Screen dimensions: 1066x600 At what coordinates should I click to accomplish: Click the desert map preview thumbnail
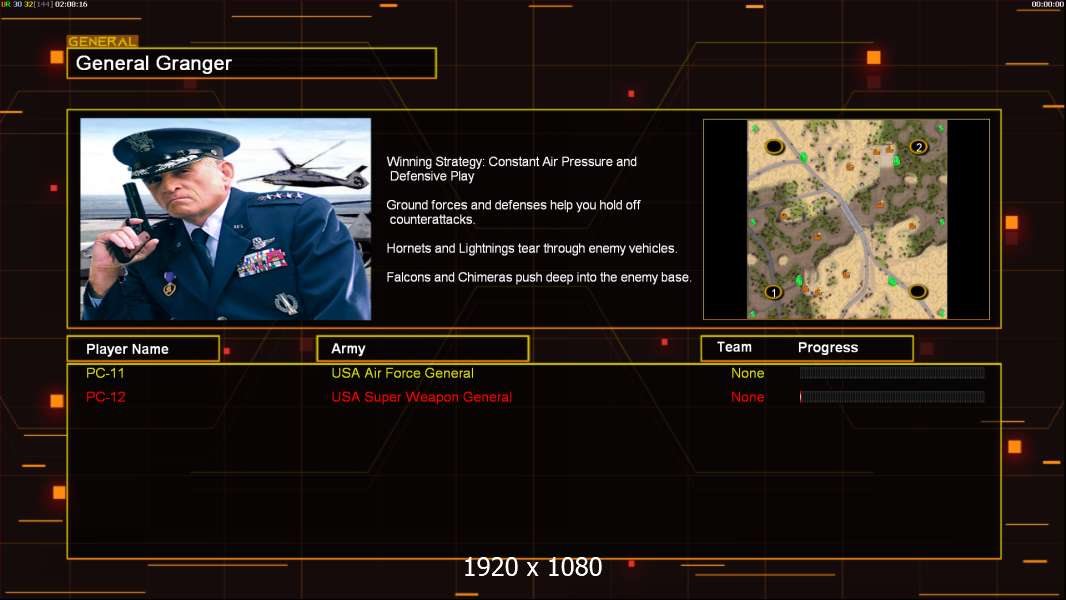coord(846,219)
